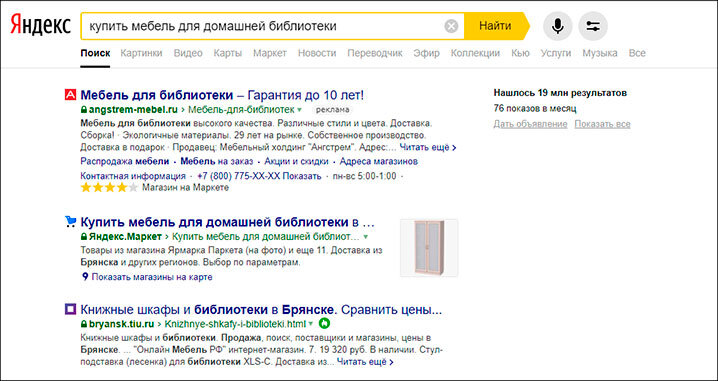
Task: Open the result Купить мебель для домашней библиотеки
Action: coord(228,223)
